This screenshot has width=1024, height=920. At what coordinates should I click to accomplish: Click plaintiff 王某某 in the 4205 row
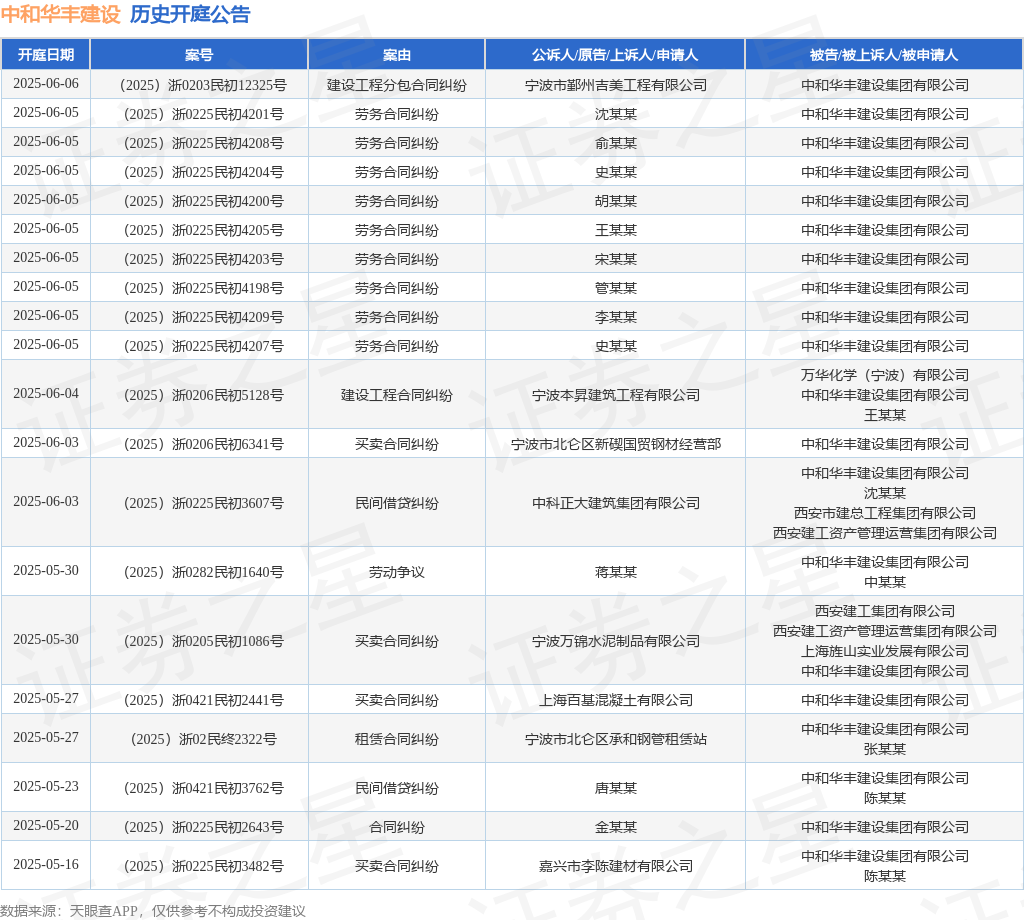pos(615,230)
